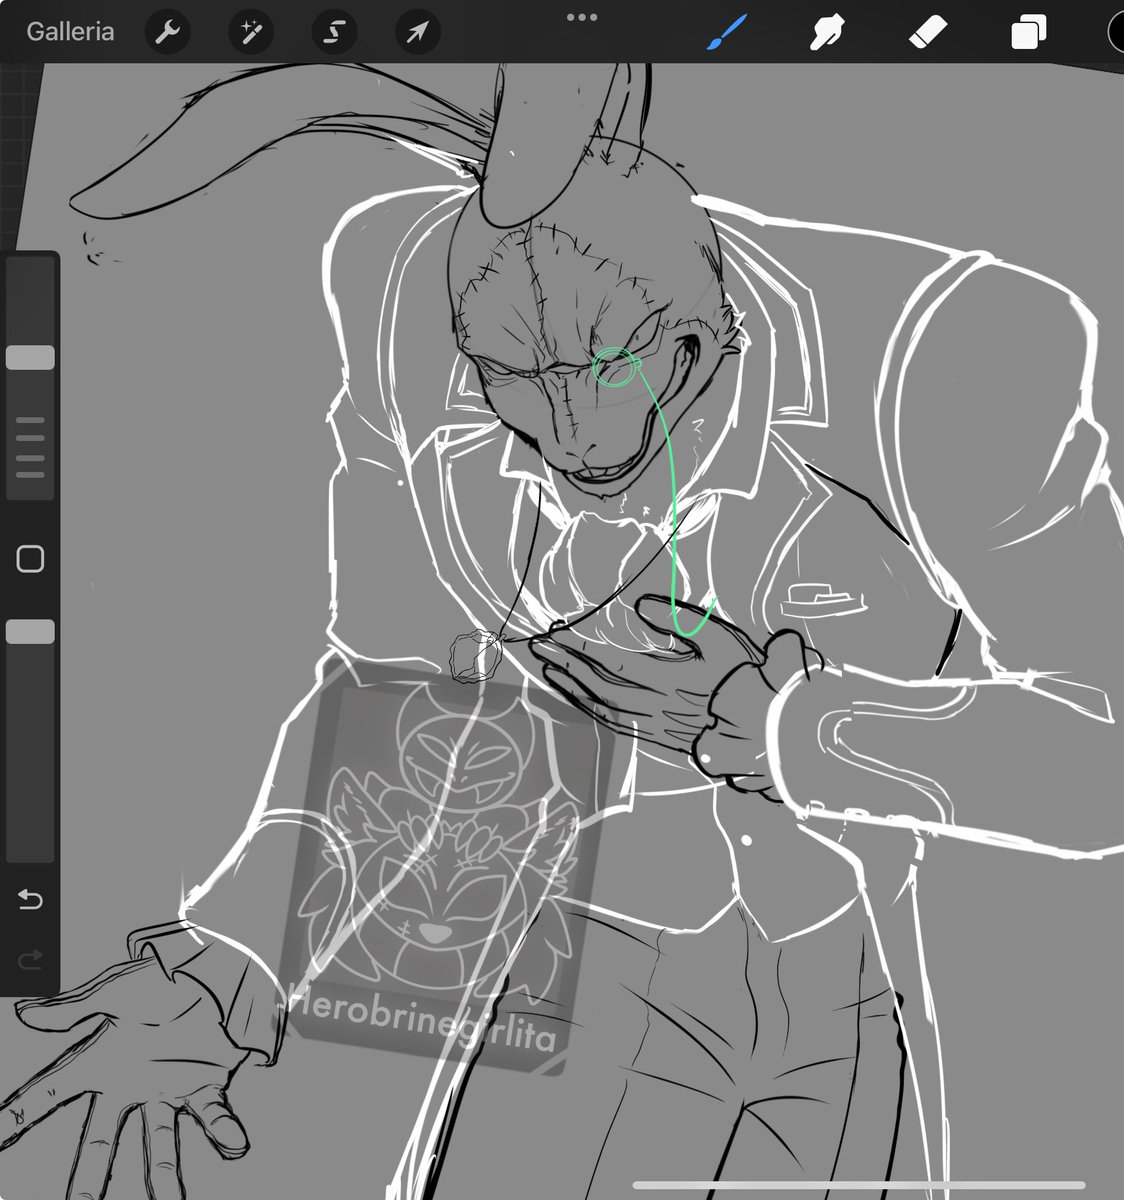Open the Actions wrench menu

[168, 32]
